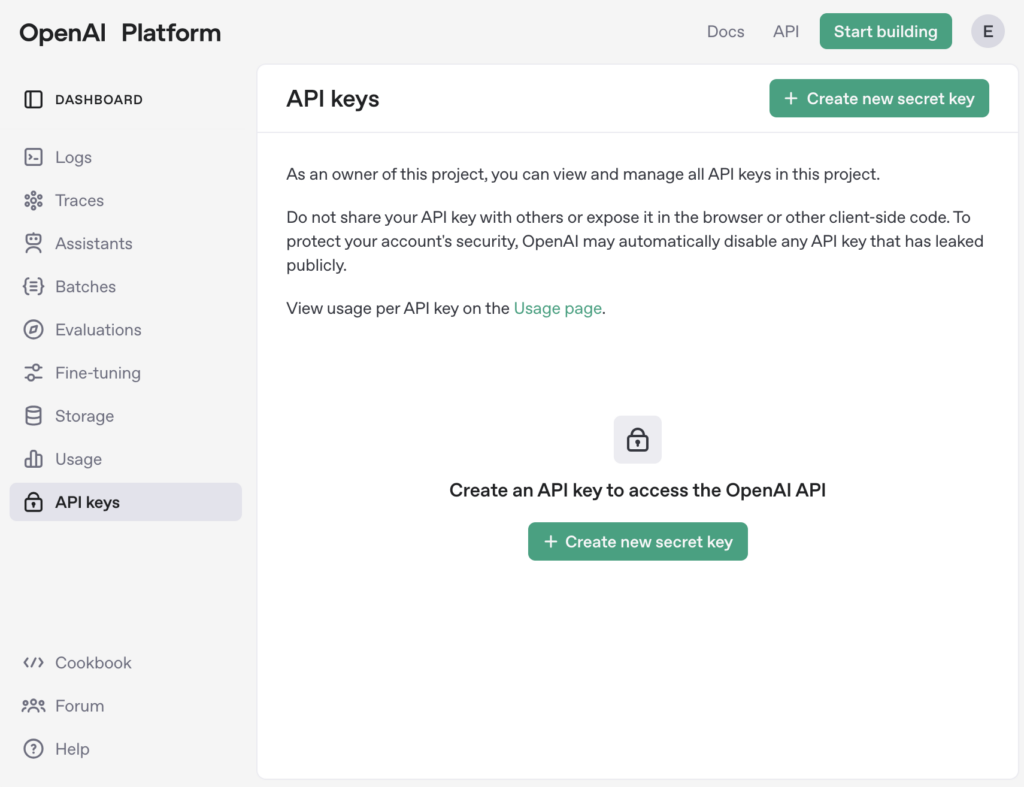Click the Assistants robot icon
This screenshot has width=1024, height=787.
[33, 244]
